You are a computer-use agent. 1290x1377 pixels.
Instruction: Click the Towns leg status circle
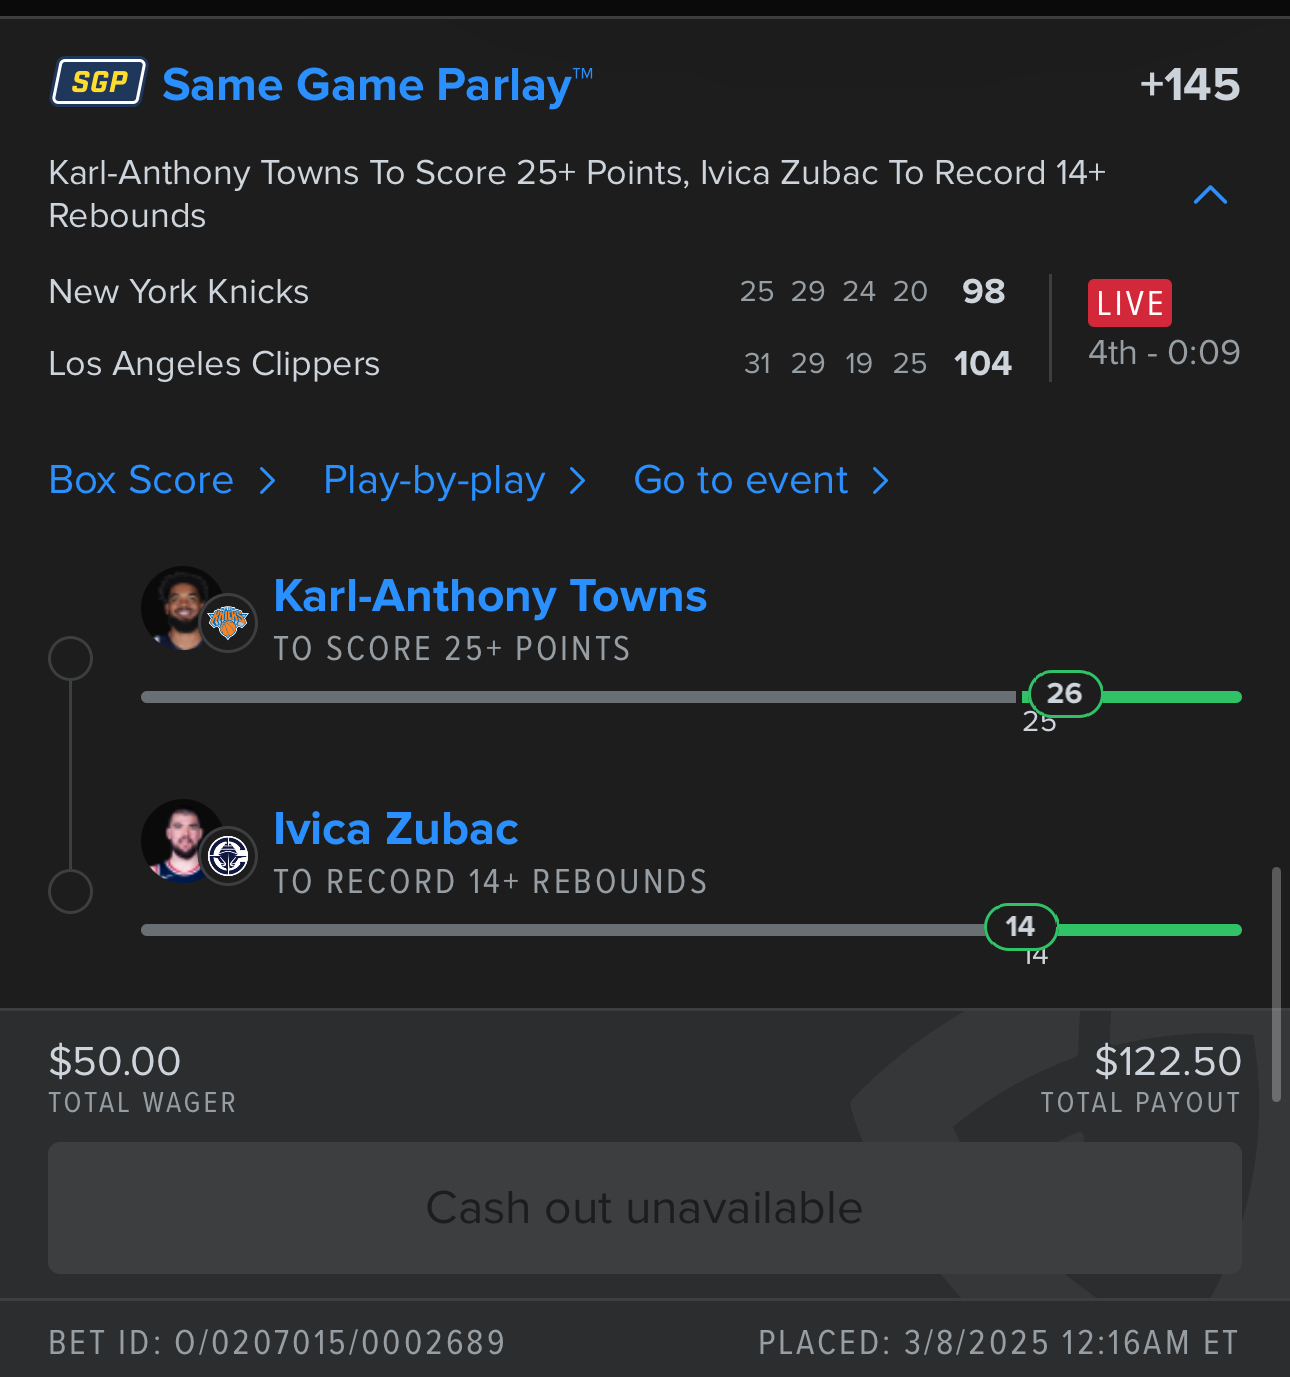71,659
